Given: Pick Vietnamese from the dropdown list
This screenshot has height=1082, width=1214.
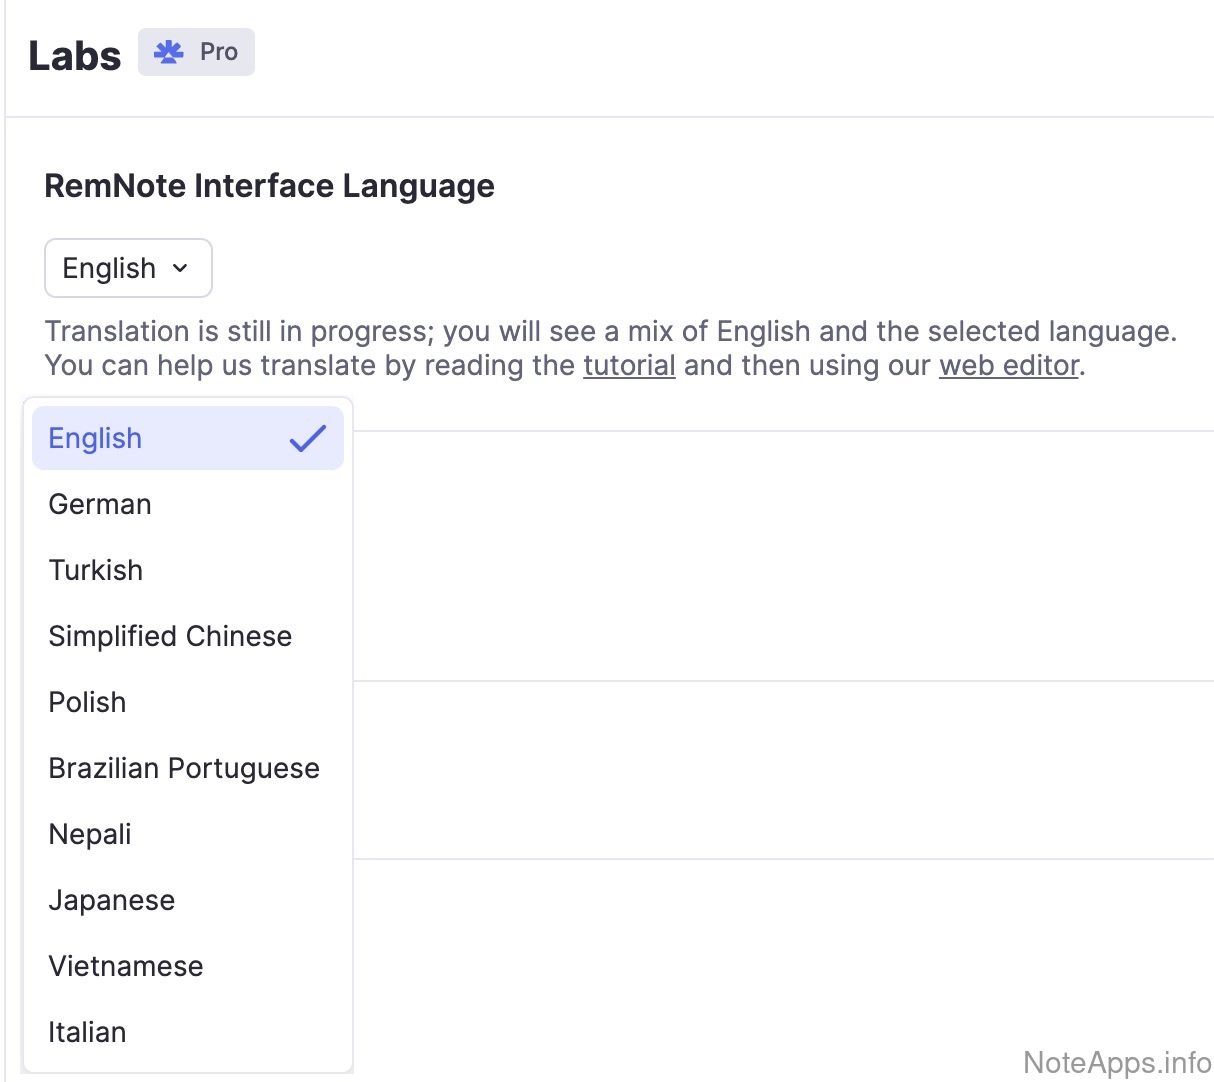Looking at the screenshot, I should [x=126, y=966].
